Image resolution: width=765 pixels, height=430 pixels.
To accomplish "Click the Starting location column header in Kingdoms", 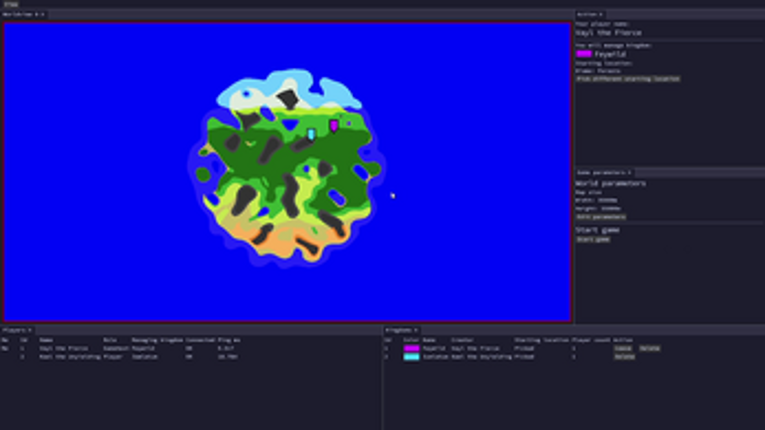I will point(542,340).
